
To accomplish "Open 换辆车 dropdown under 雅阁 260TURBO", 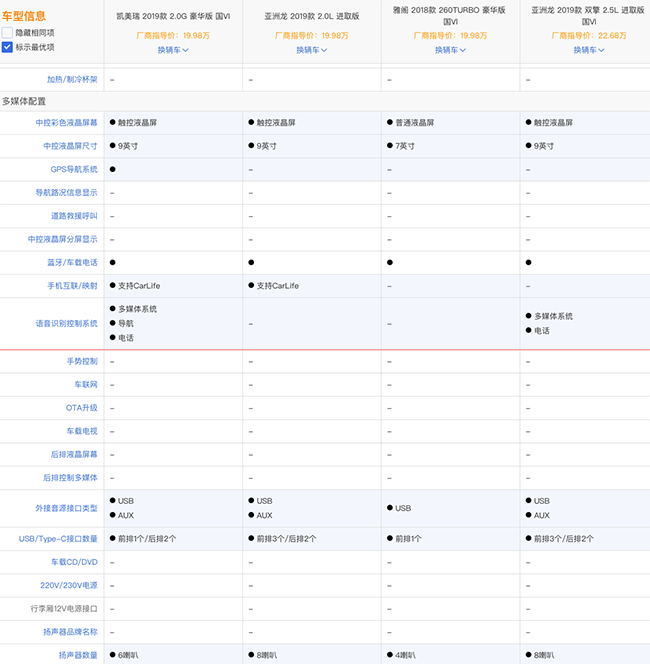I will coord(451,50).
